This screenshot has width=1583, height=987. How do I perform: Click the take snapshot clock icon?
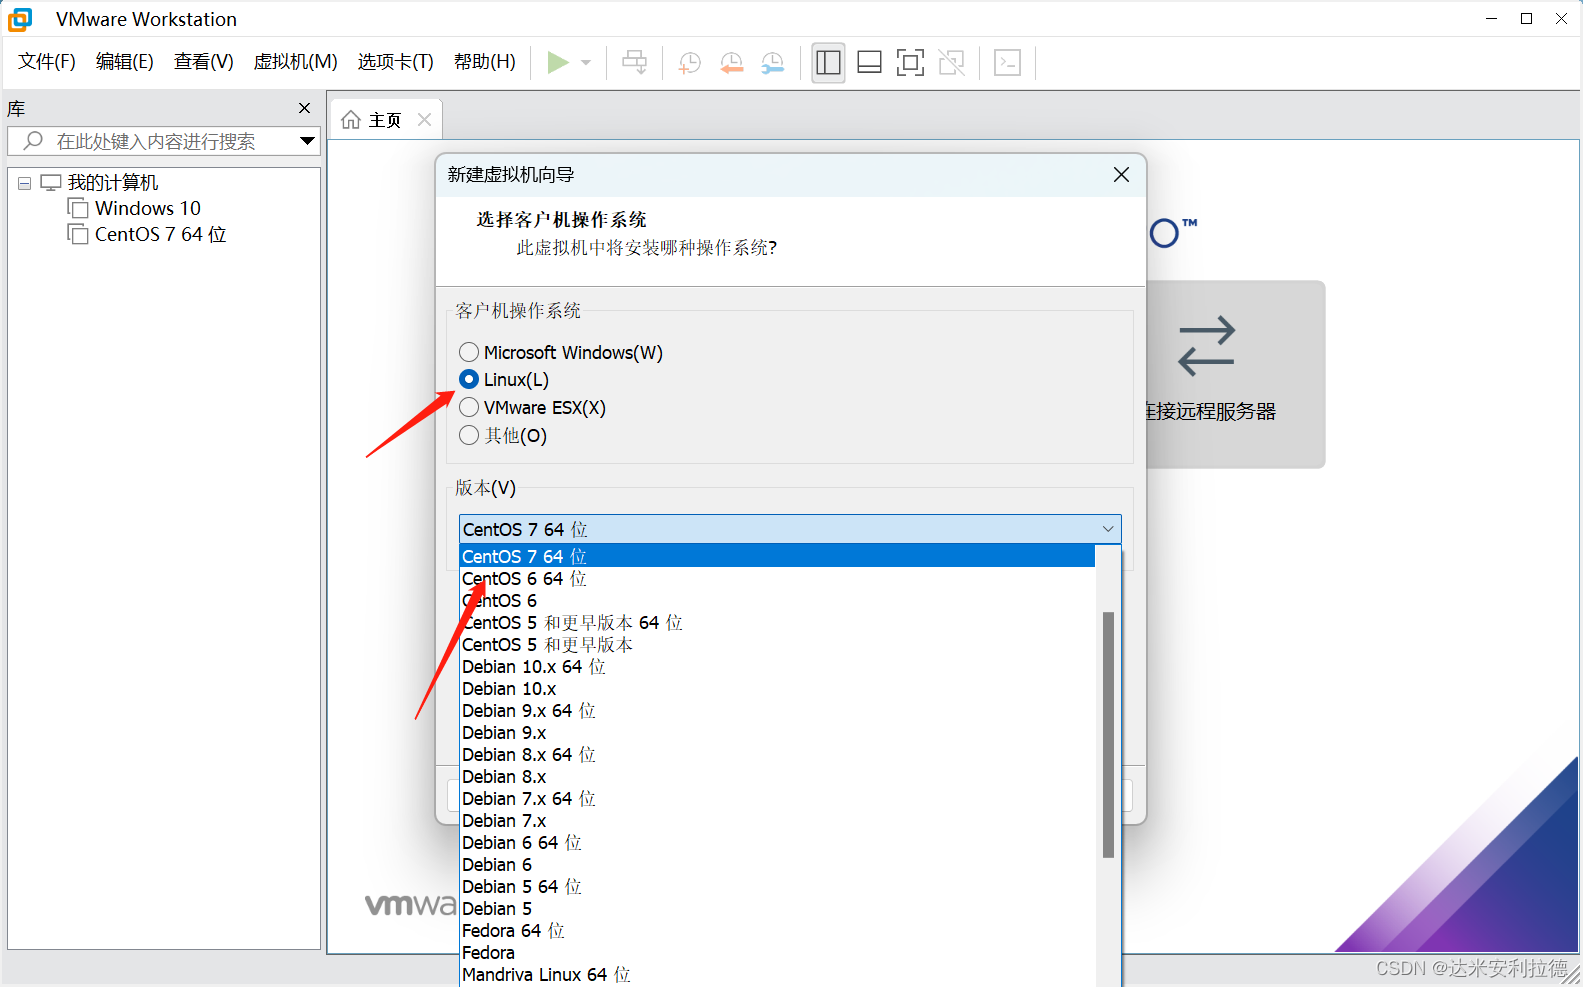(x=690, y=63)
